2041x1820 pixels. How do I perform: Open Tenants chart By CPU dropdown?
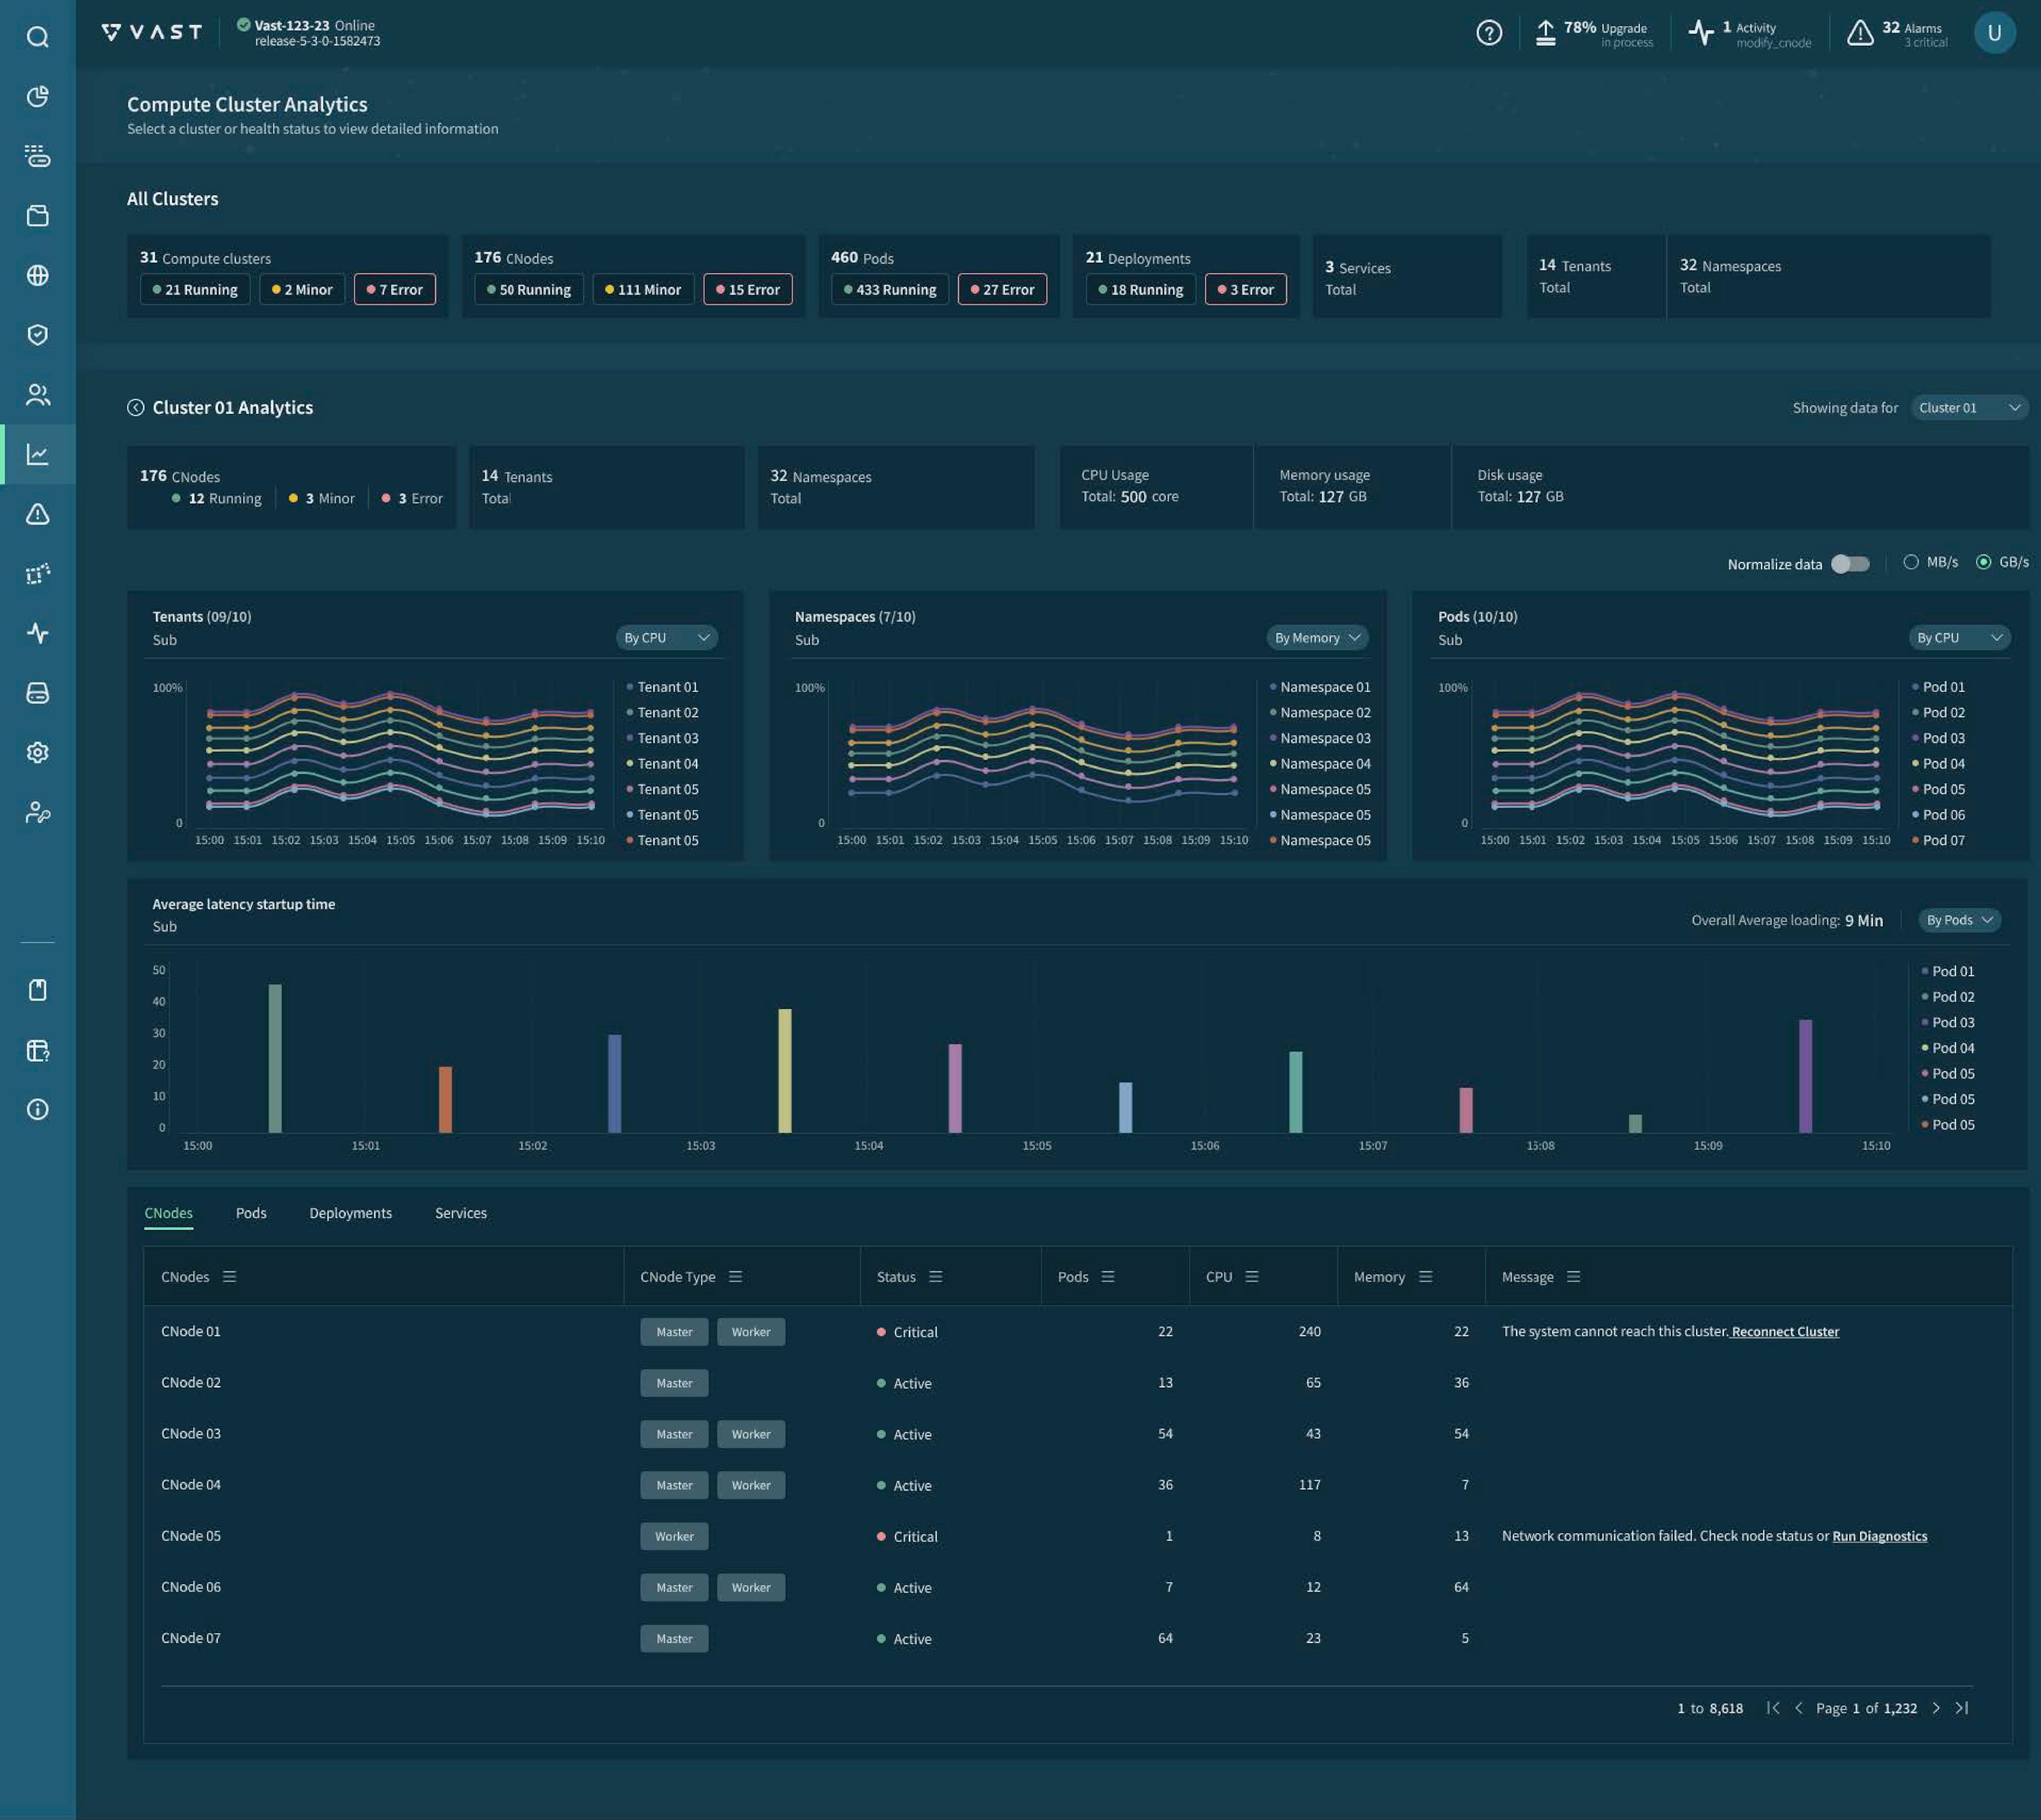(666, 637)
